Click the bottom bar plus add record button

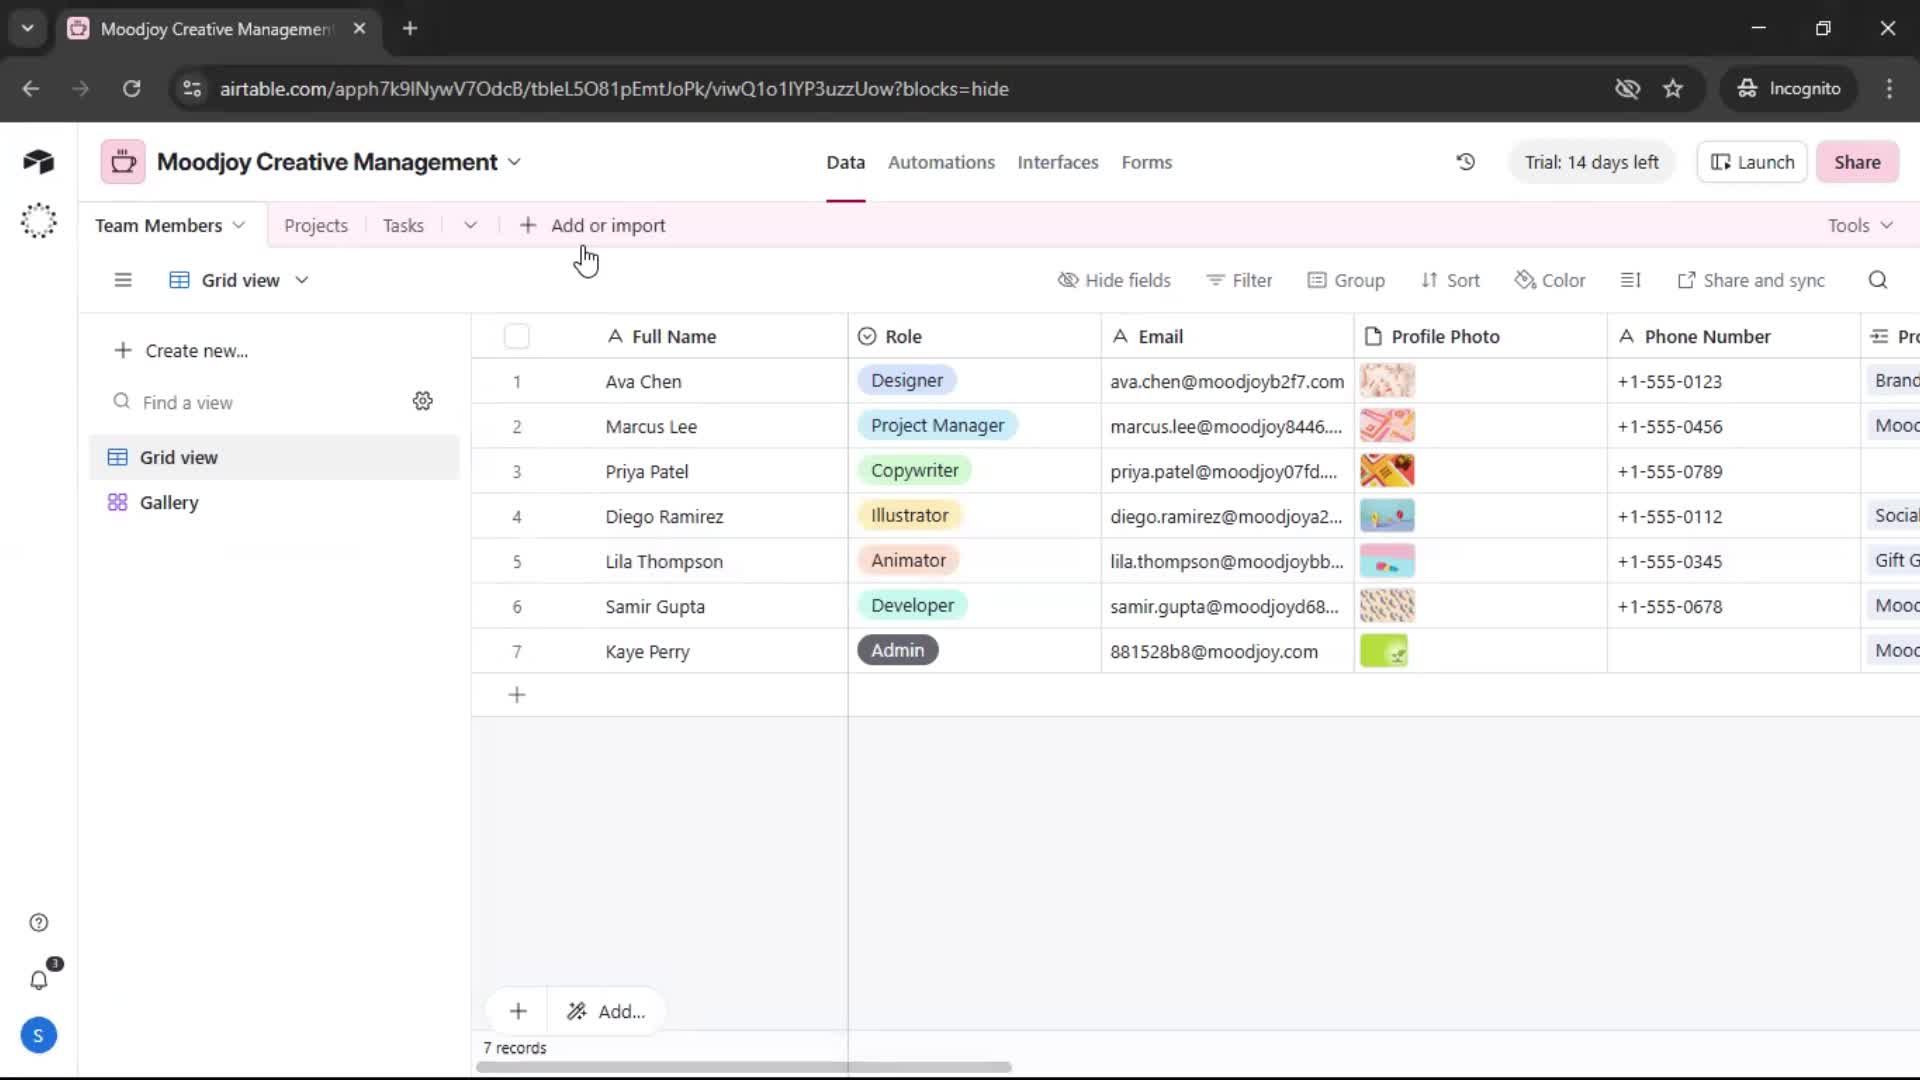tap(518, 1011)
